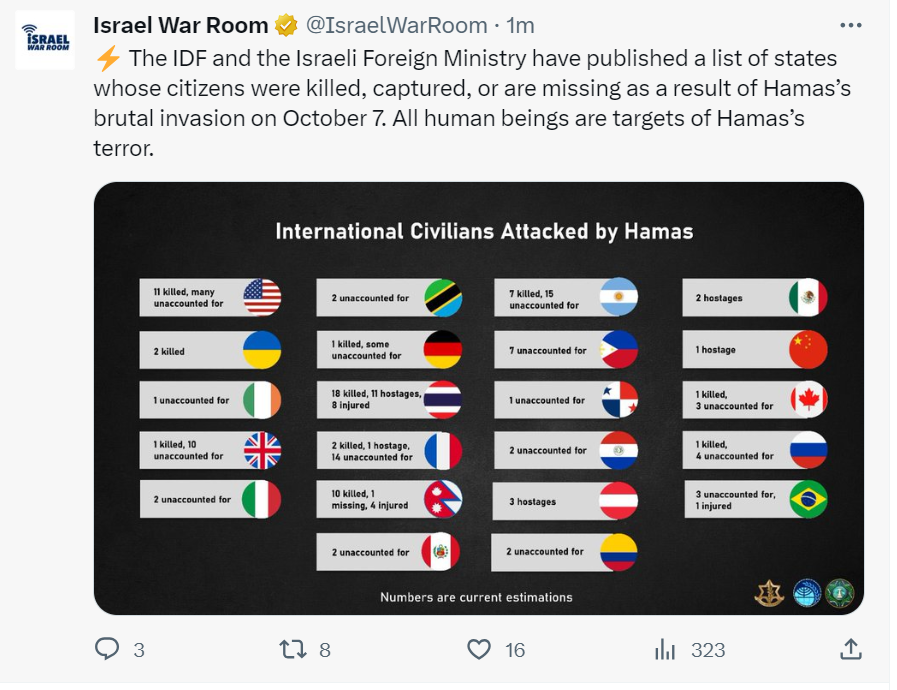Open the International Civilians infographic image
Viewport: 897px width, 690px height.
pos(479,398)
